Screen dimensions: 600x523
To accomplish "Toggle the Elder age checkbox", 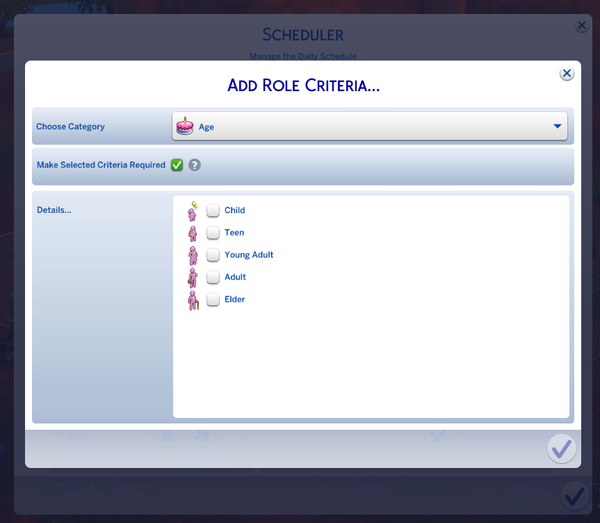I will pyautogui.click(x=213, y=300).
